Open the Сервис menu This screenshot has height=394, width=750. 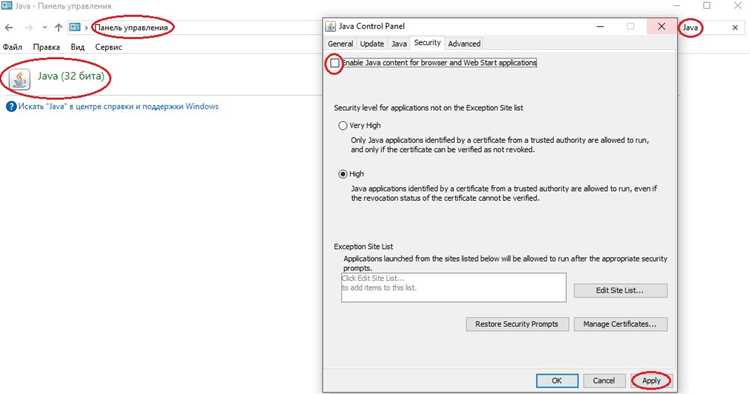click(x=109, y=47)
